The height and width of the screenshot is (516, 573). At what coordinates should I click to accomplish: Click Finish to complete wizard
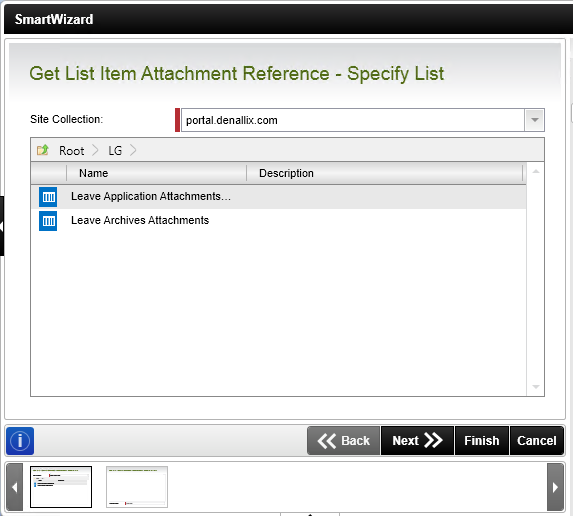[482, 441]
